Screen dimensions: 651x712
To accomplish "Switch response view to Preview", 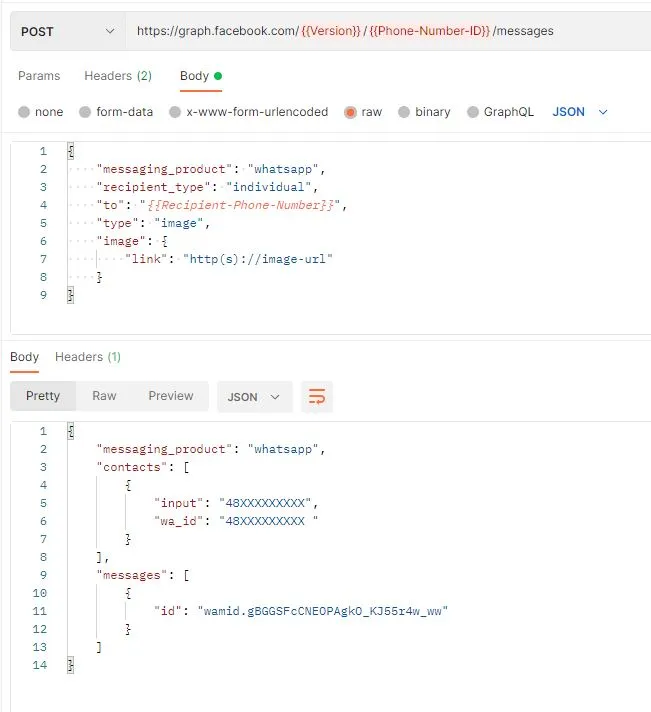I will (x=171, y=396).
